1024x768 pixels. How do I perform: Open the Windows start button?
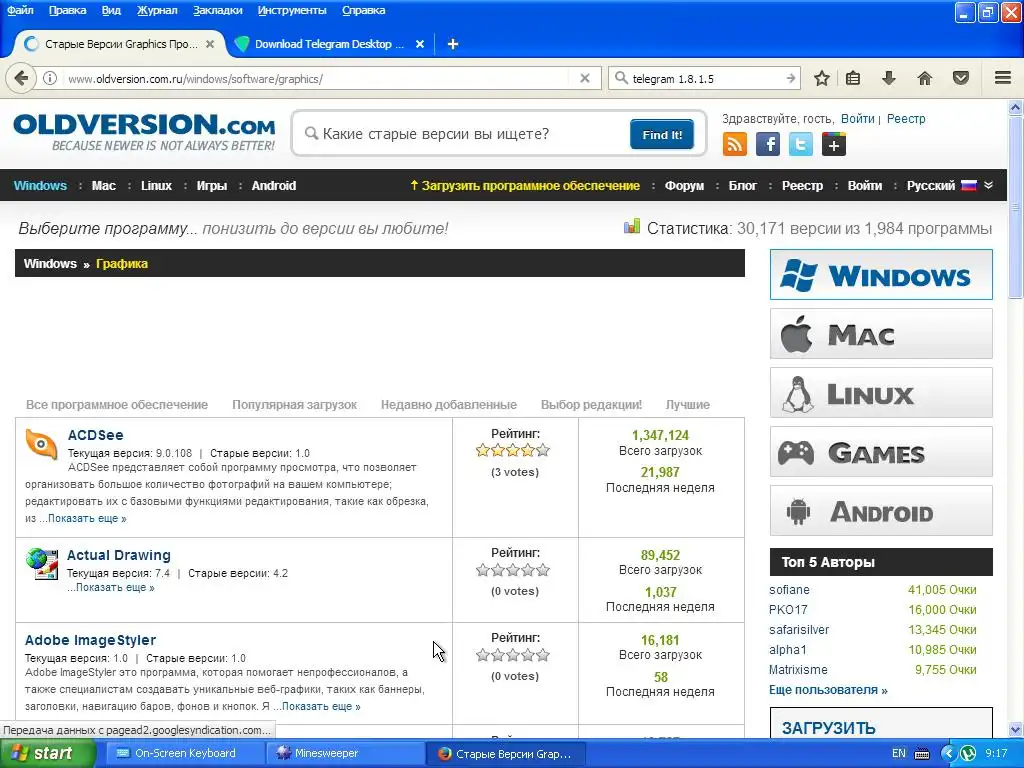coord(47,754)
